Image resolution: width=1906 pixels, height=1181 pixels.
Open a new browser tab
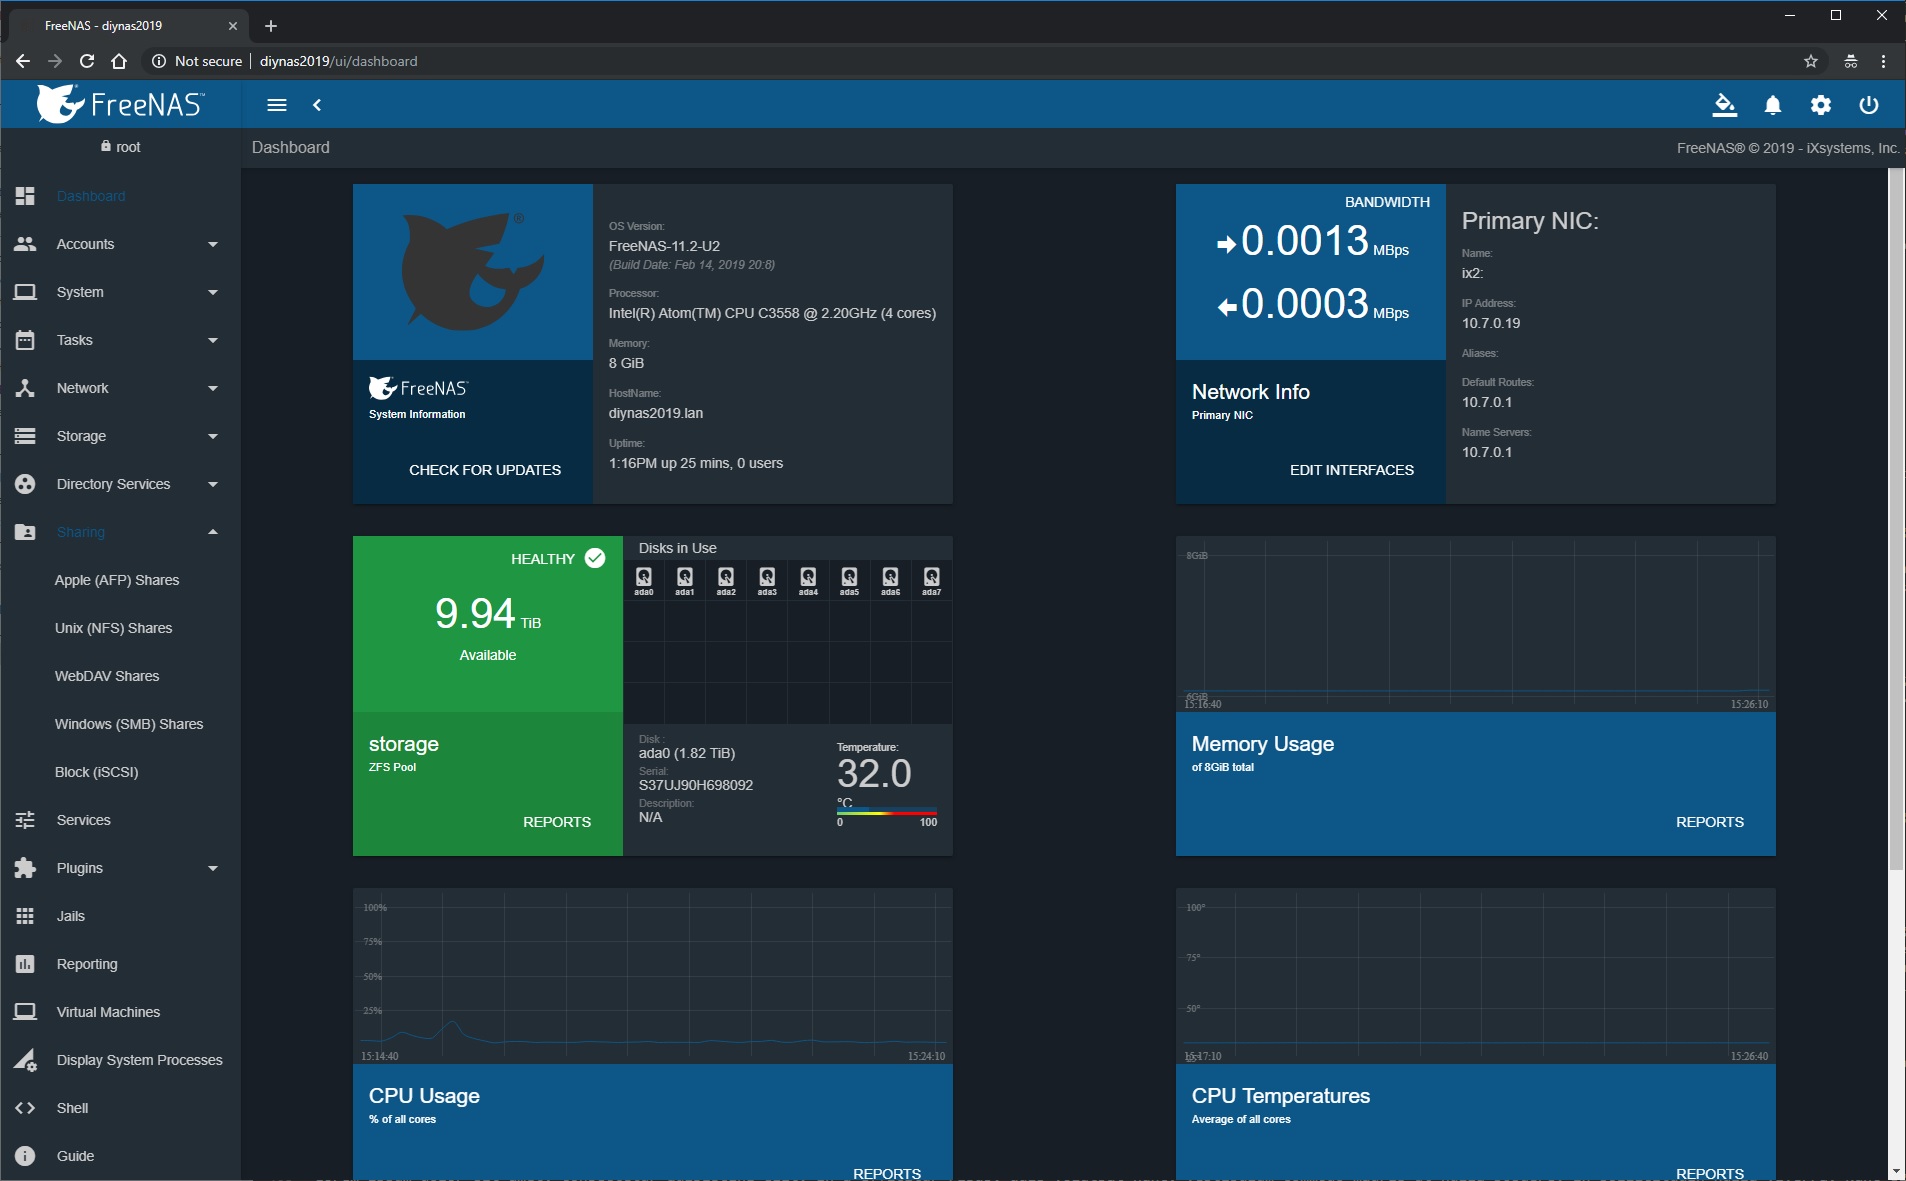[270, 26]
